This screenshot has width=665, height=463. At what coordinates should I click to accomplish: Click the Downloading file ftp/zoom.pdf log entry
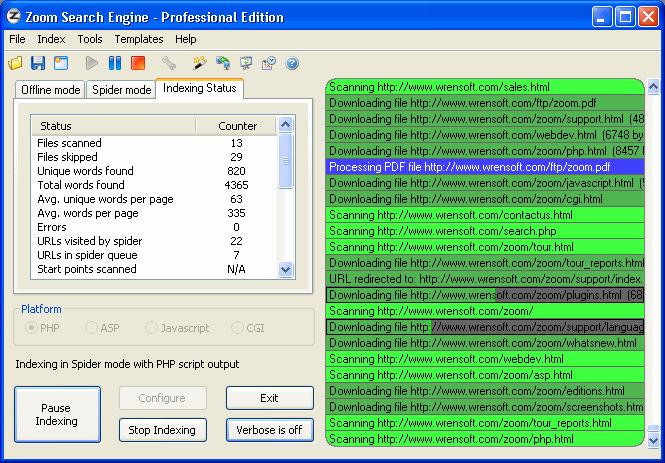tap(485, 103)
